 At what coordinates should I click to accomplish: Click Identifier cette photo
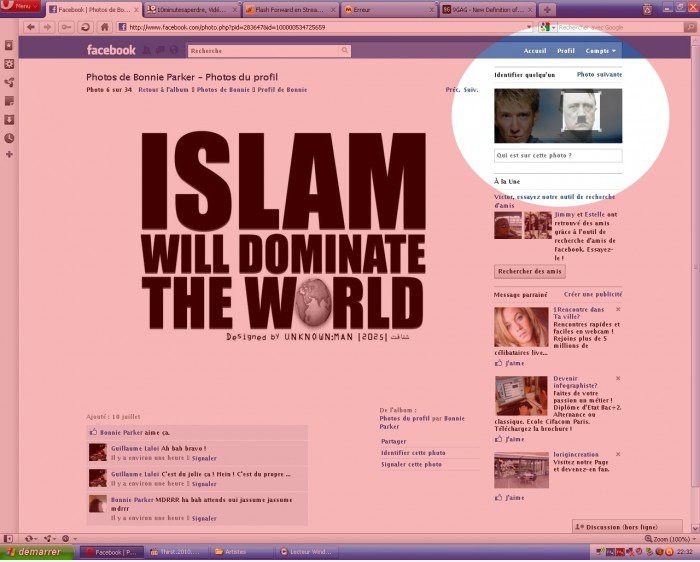coord(413,453)
